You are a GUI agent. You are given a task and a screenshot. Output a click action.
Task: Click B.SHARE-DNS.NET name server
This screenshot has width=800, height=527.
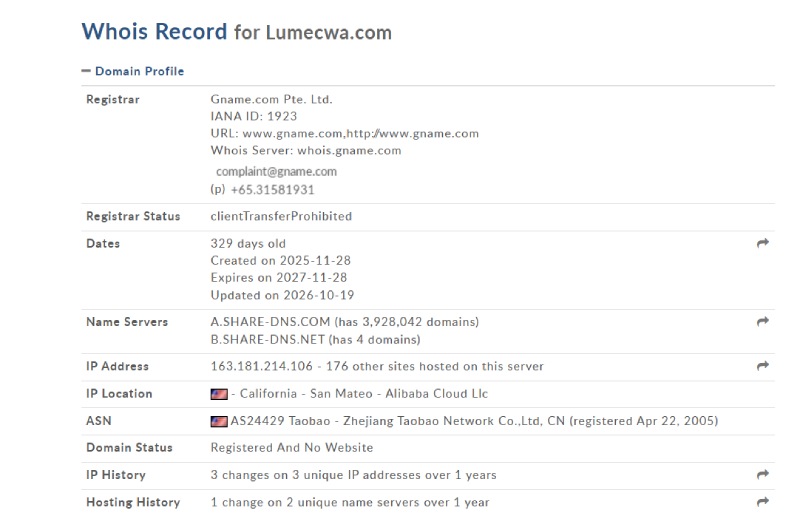pyautogui.click(x=268, y=339)
